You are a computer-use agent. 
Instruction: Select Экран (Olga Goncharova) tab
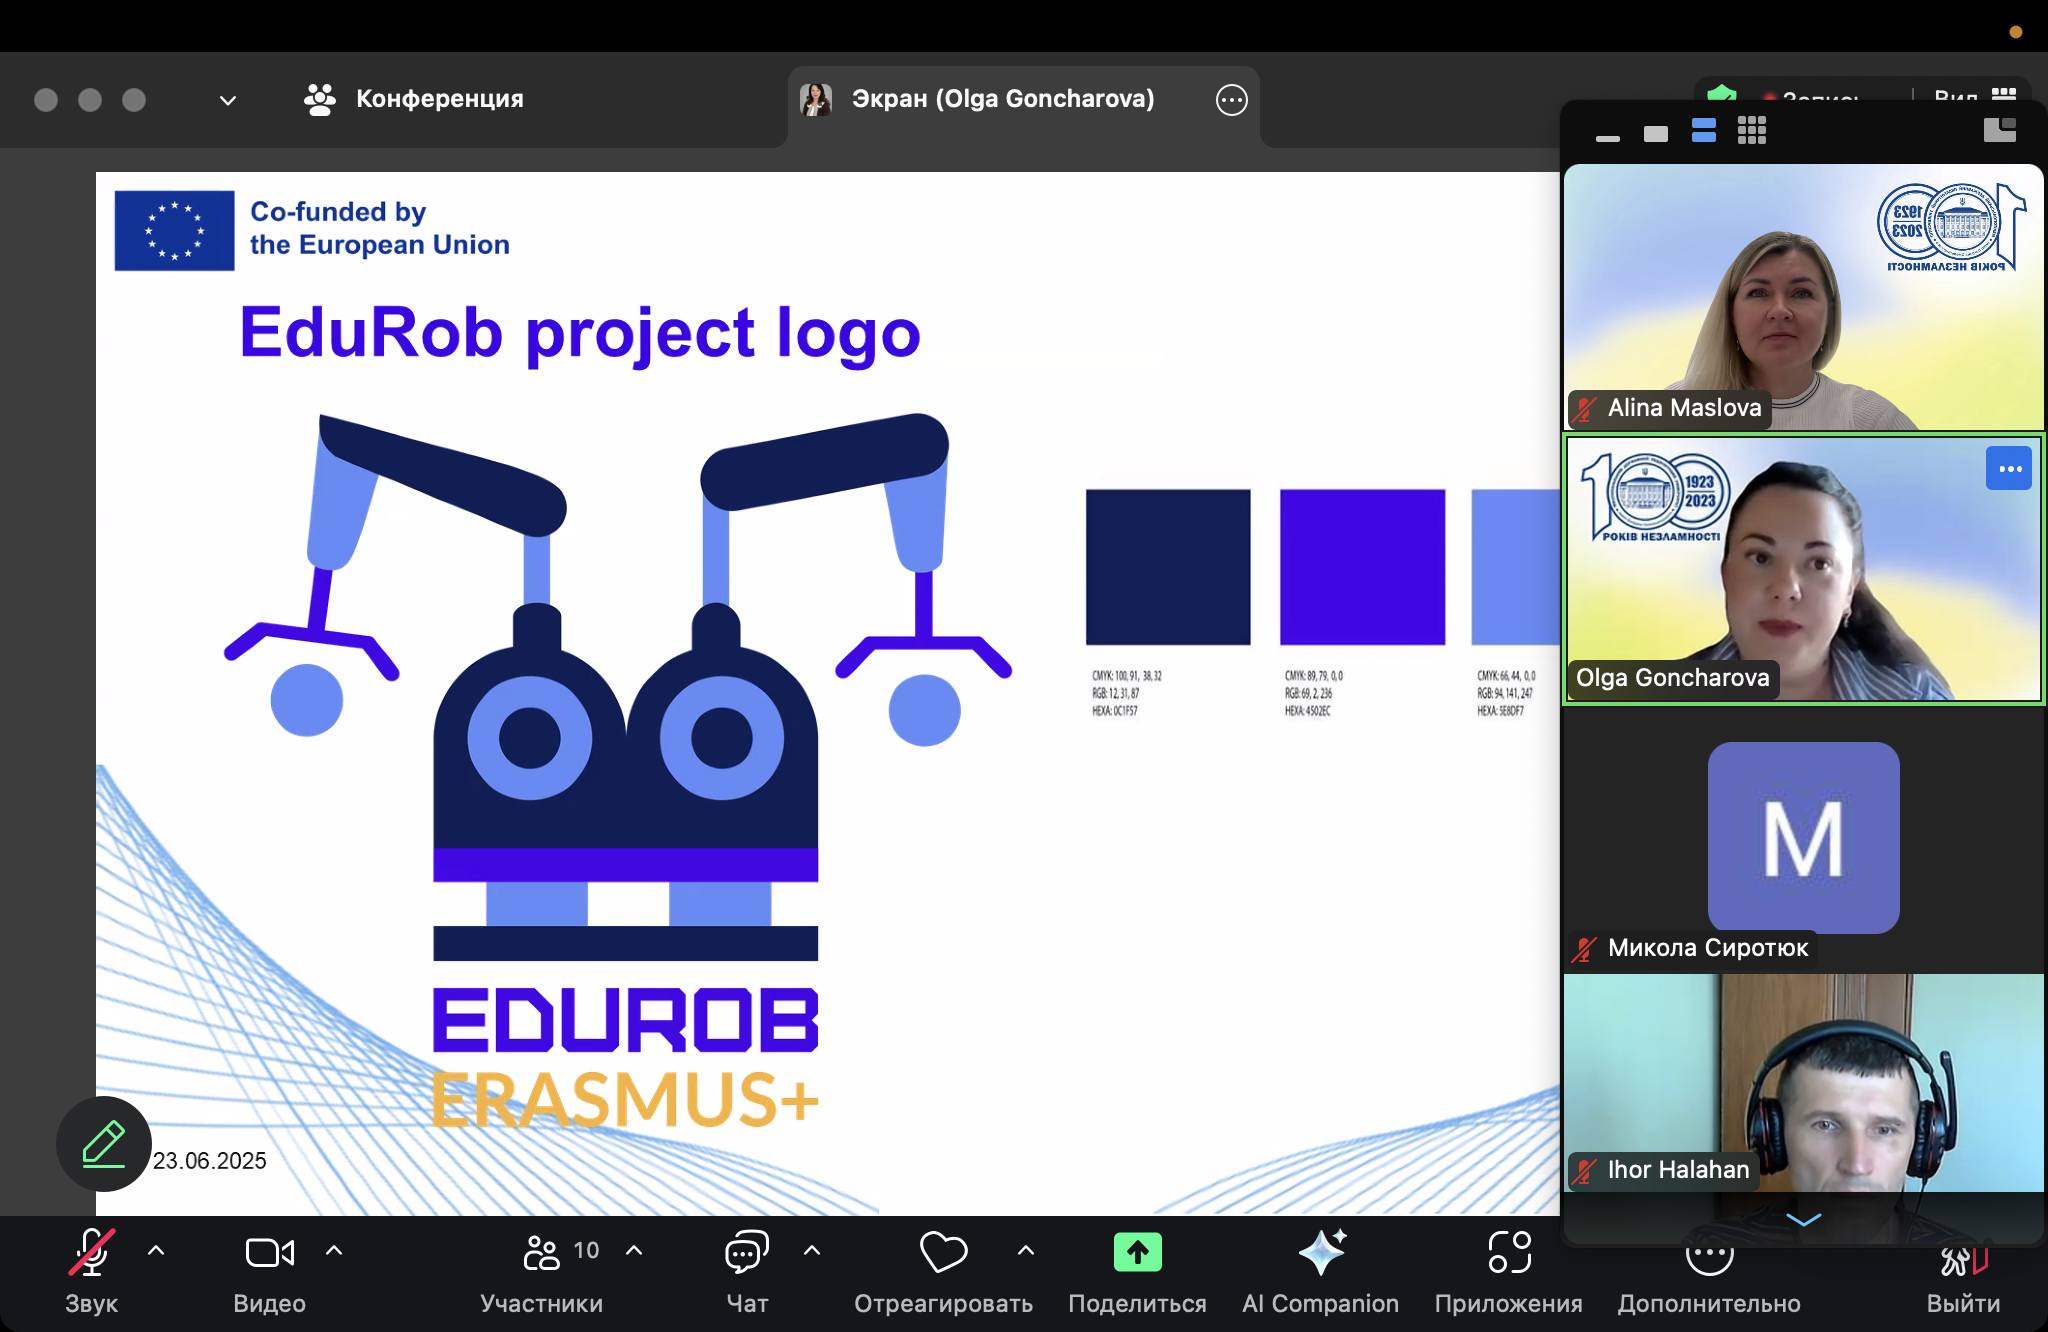coord(1002,99)
